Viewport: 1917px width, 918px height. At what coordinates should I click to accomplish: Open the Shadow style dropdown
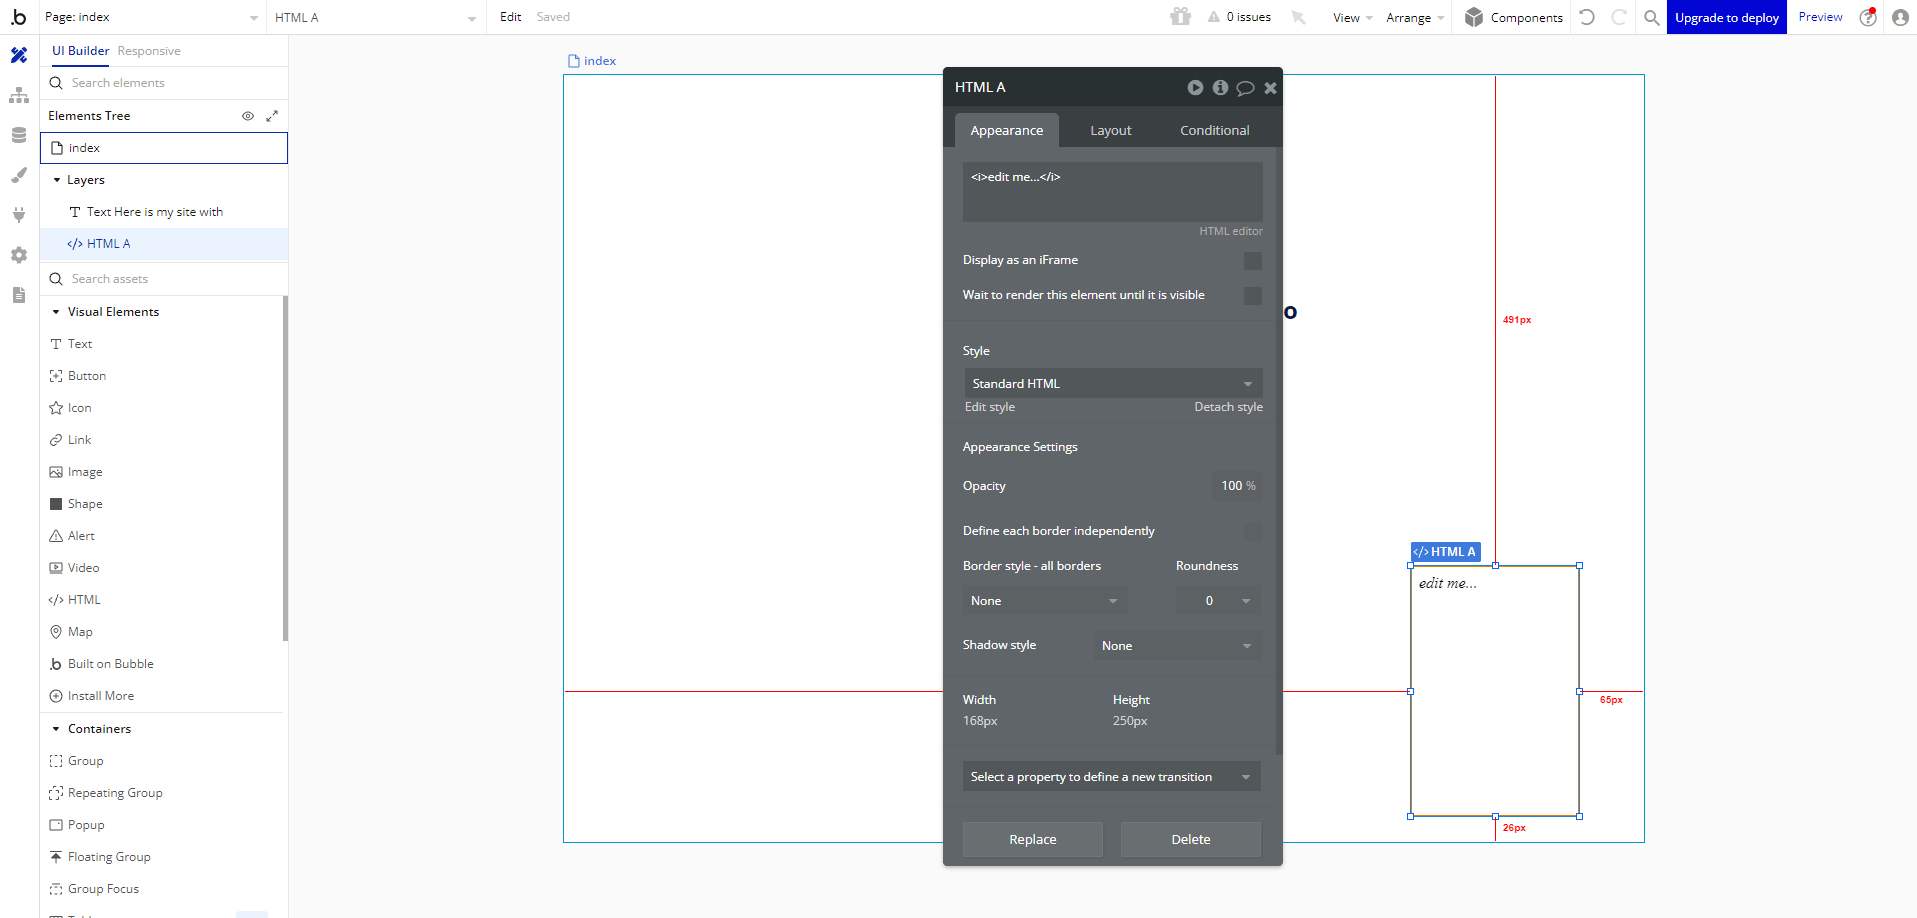tap(1176, 646)
